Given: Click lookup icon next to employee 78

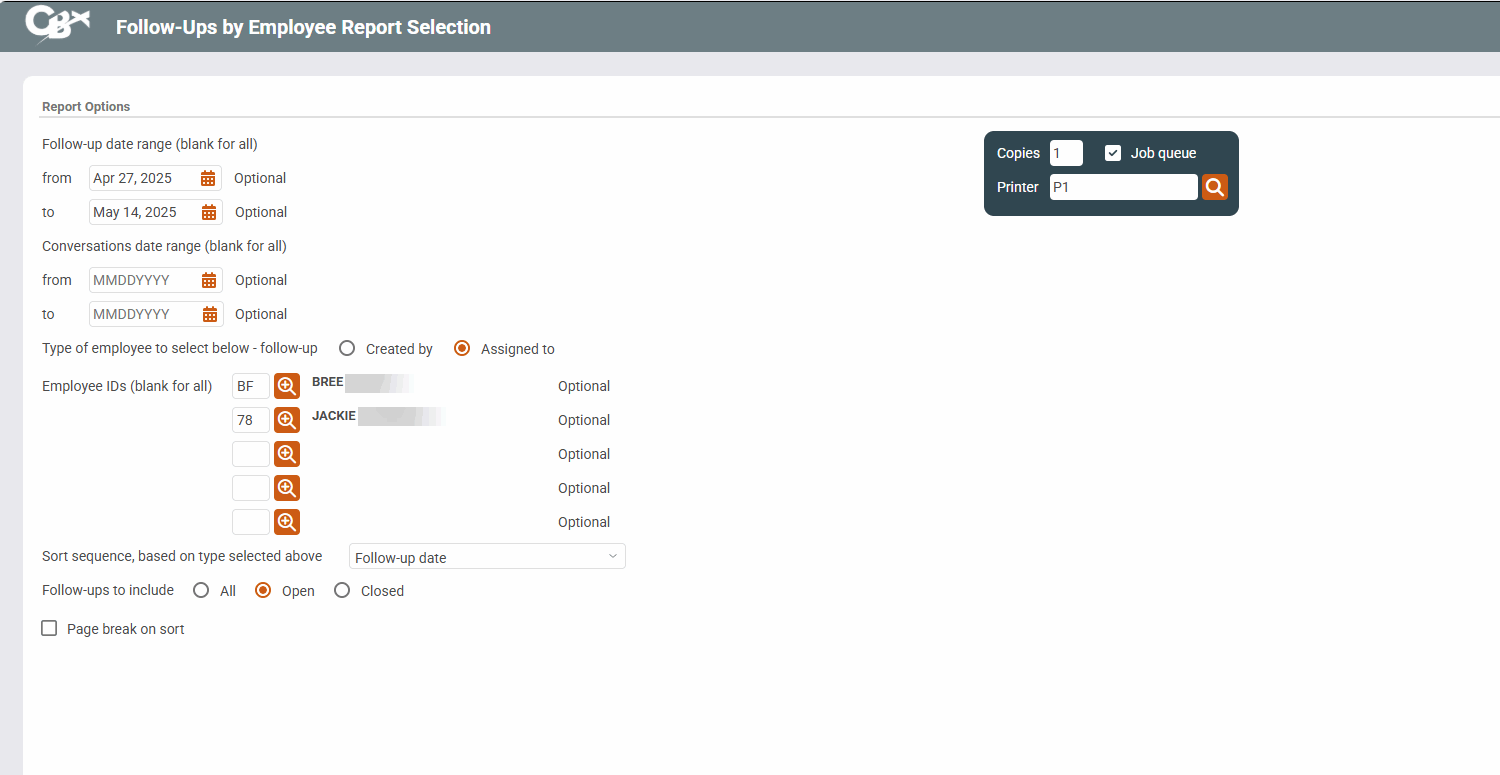Looking at the screenshot, I should click(287, 420).
